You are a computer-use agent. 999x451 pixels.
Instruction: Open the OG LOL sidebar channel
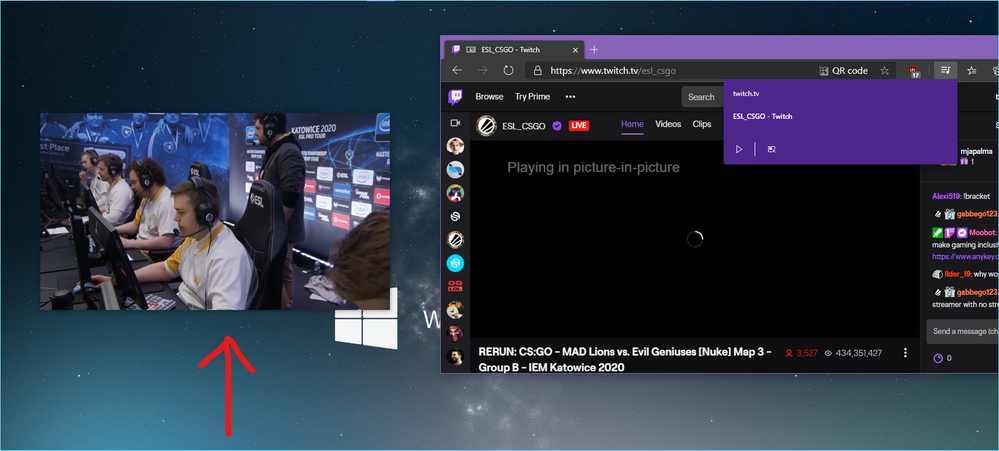[x=455, y=286]
